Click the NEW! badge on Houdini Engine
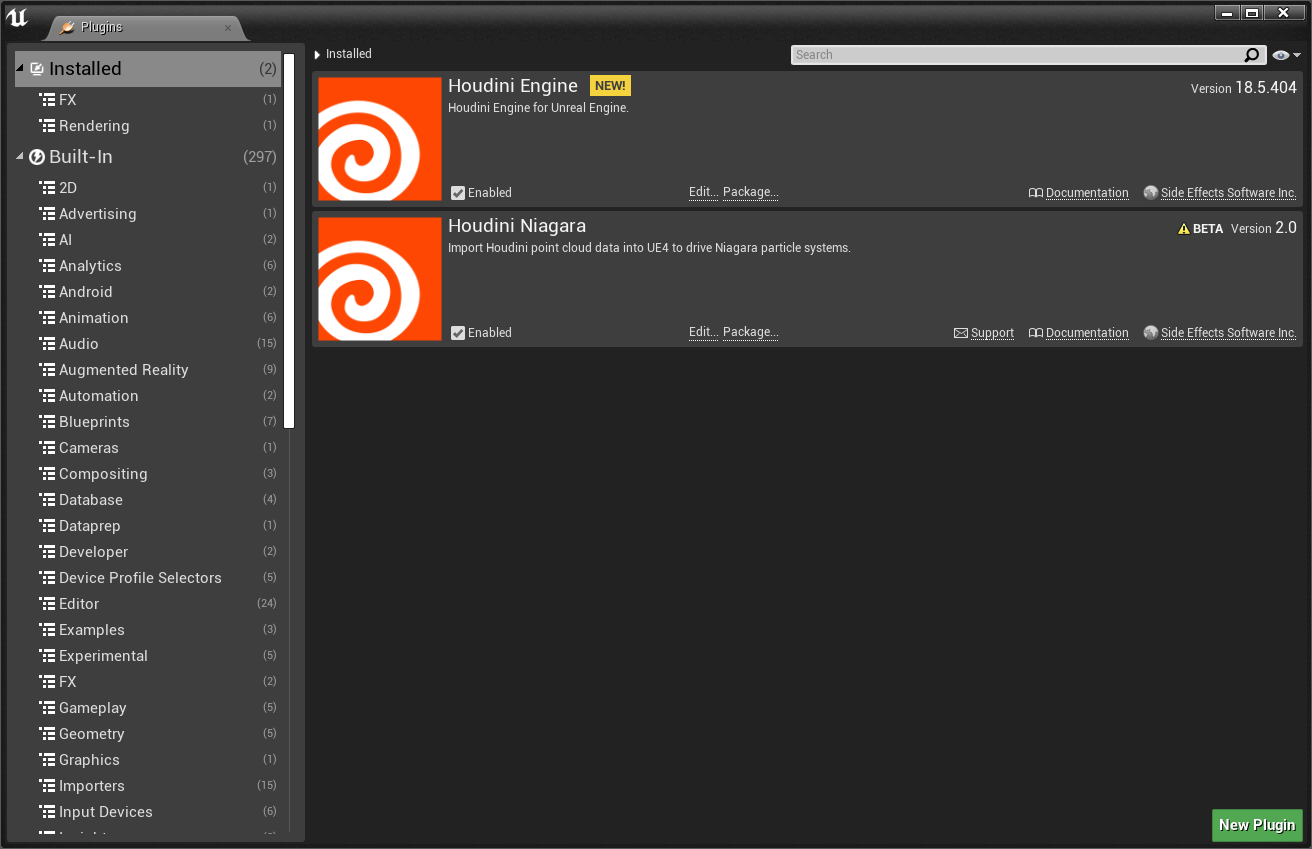Viewport: 1312px width, 849px height. coord(610,86)
